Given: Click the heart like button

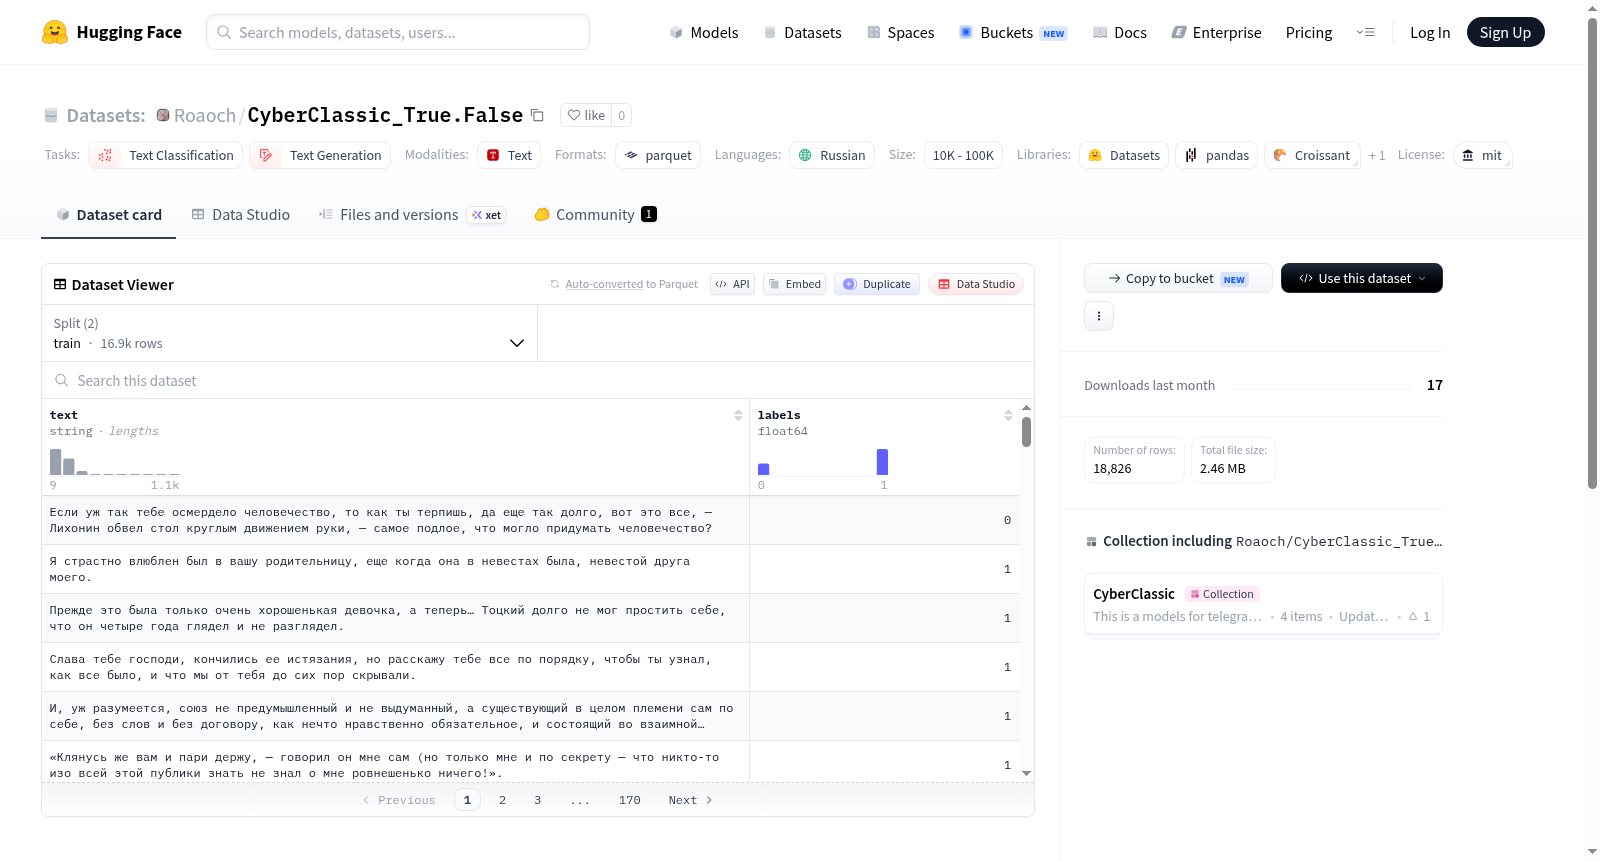Looking at the screenshot, I should coord(586,115).
